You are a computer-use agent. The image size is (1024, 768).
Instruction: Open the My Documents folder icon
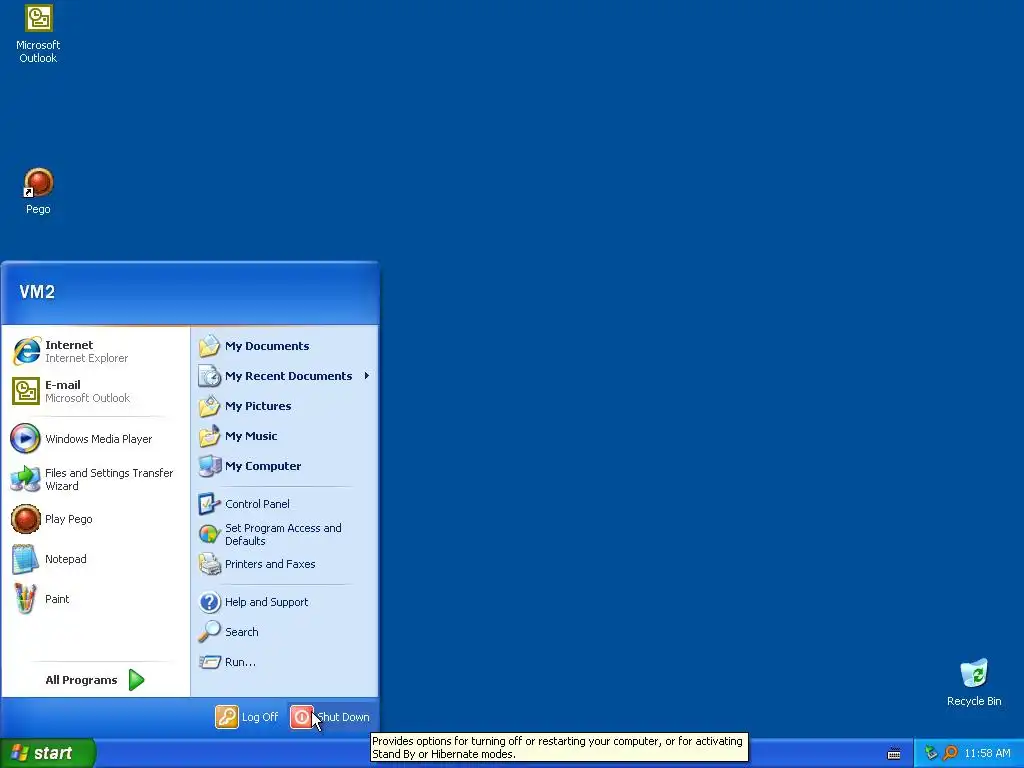[210, 346]
